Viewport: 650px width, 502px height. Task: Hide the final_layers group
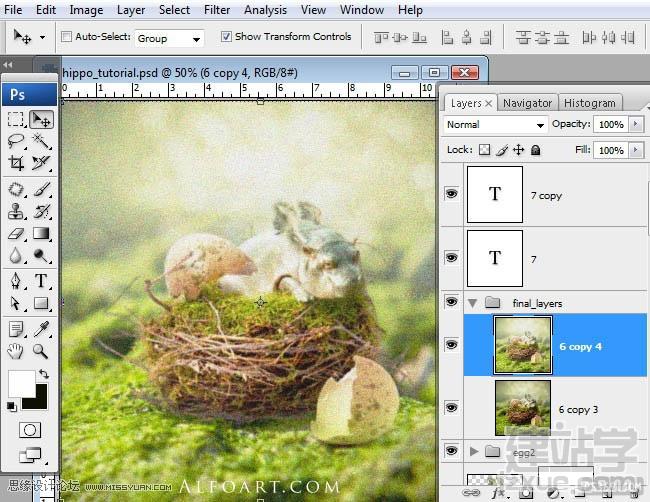[x=451, y=301]
